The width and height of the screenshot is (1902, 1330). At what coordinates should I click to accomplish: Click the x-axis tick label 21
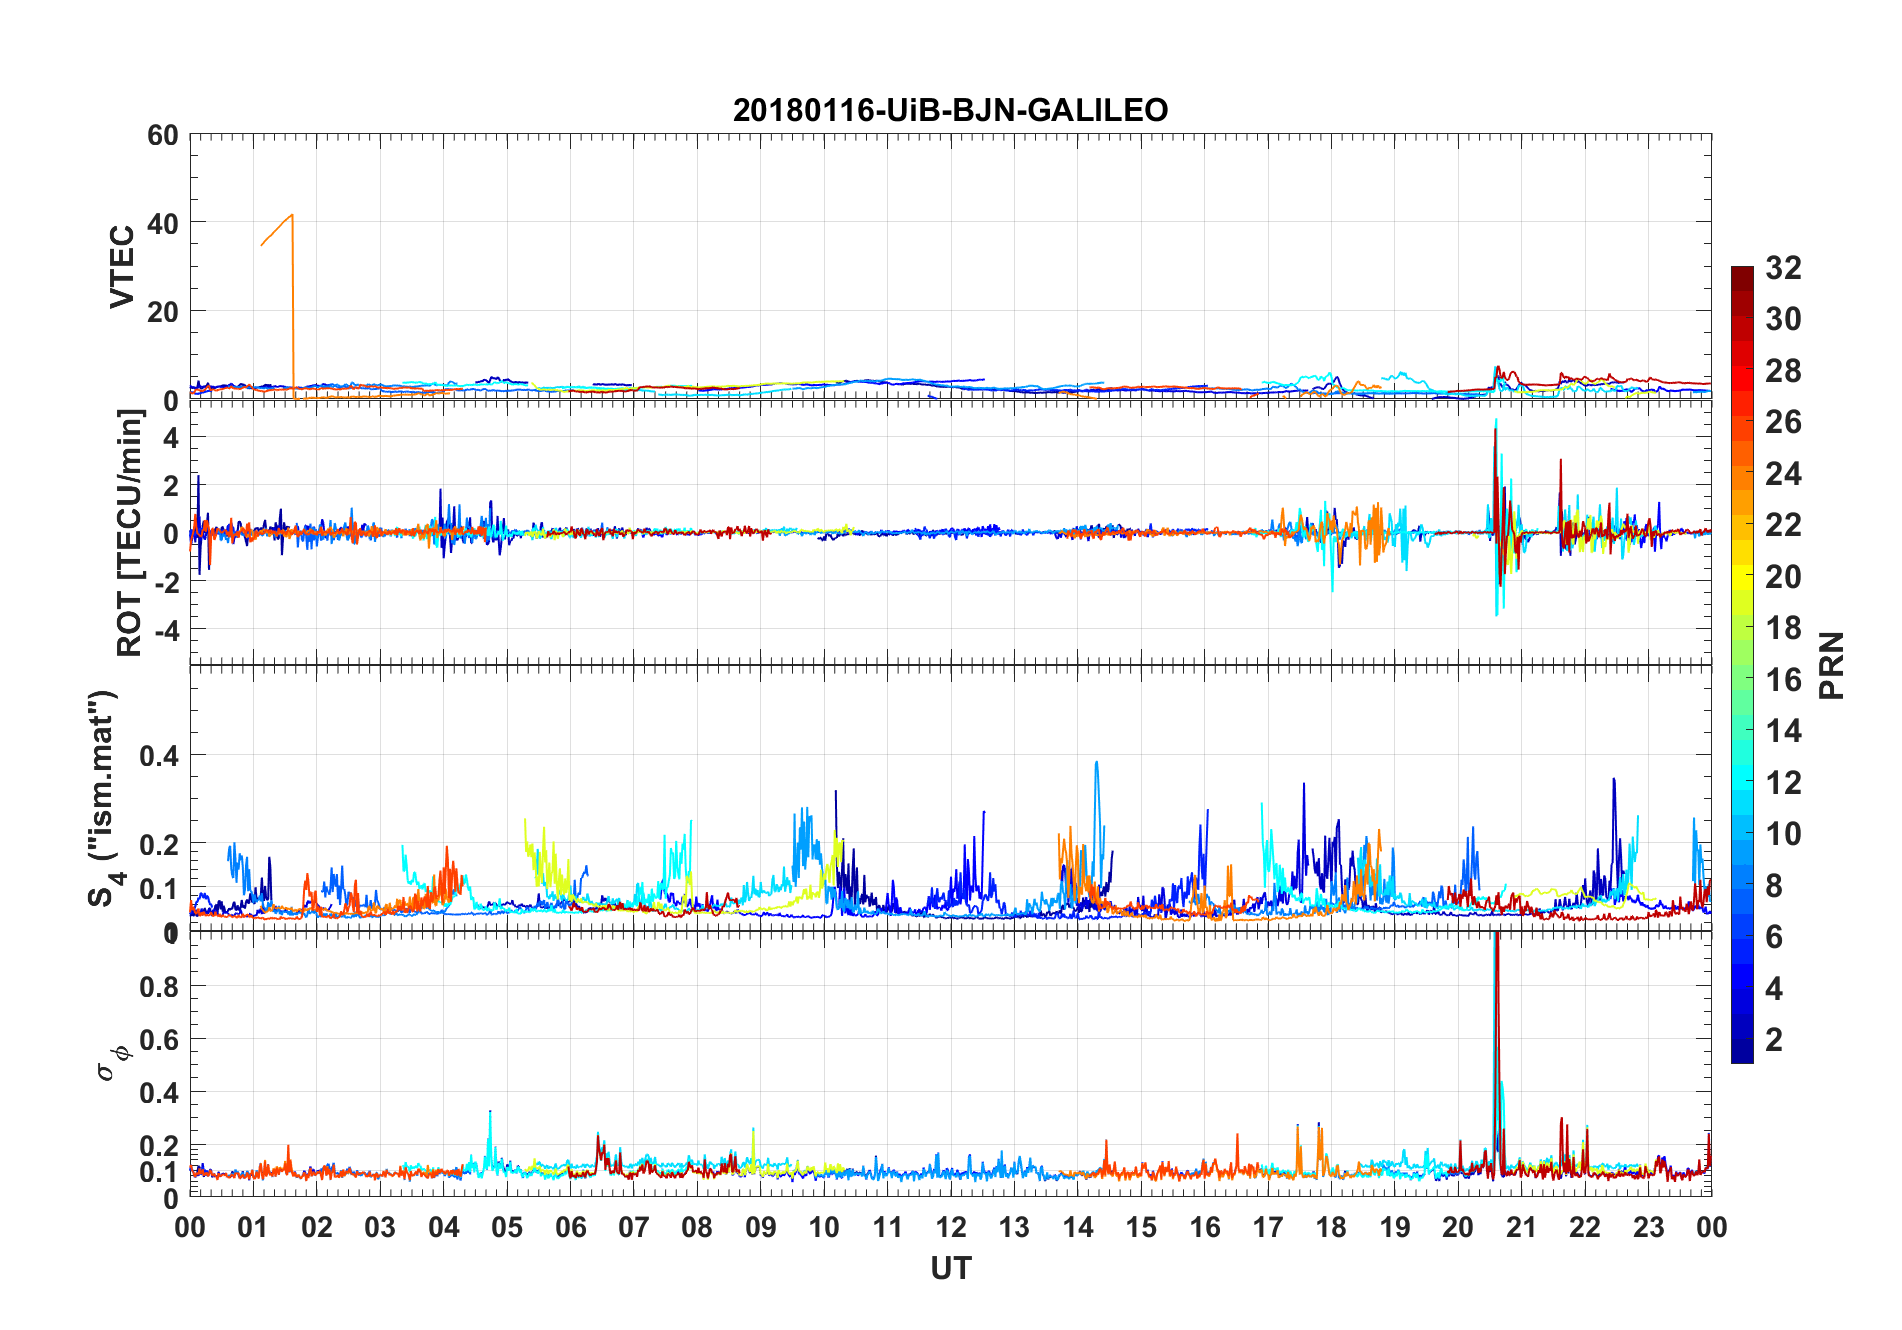pos(1521,1227)
